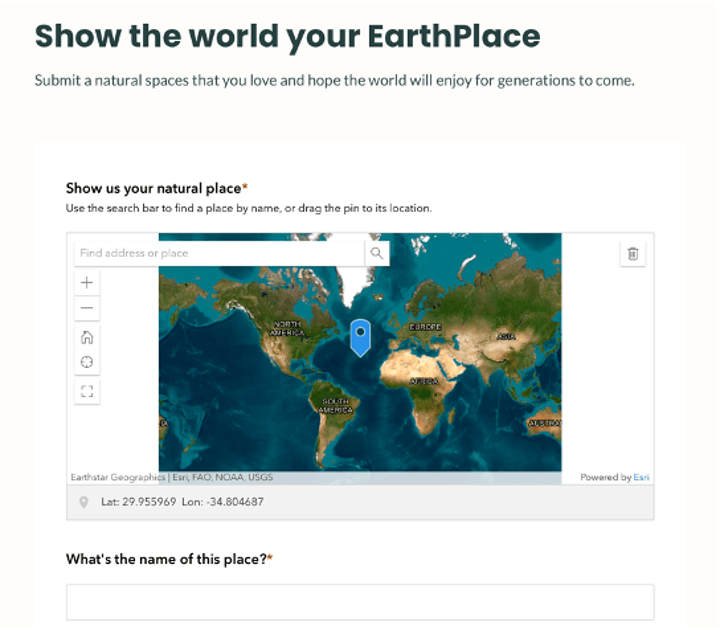Image resolution: width=720 pixels, height=630 pixels.
Task: Expand the map to fullscreen
Action: (x=87, y=391)
